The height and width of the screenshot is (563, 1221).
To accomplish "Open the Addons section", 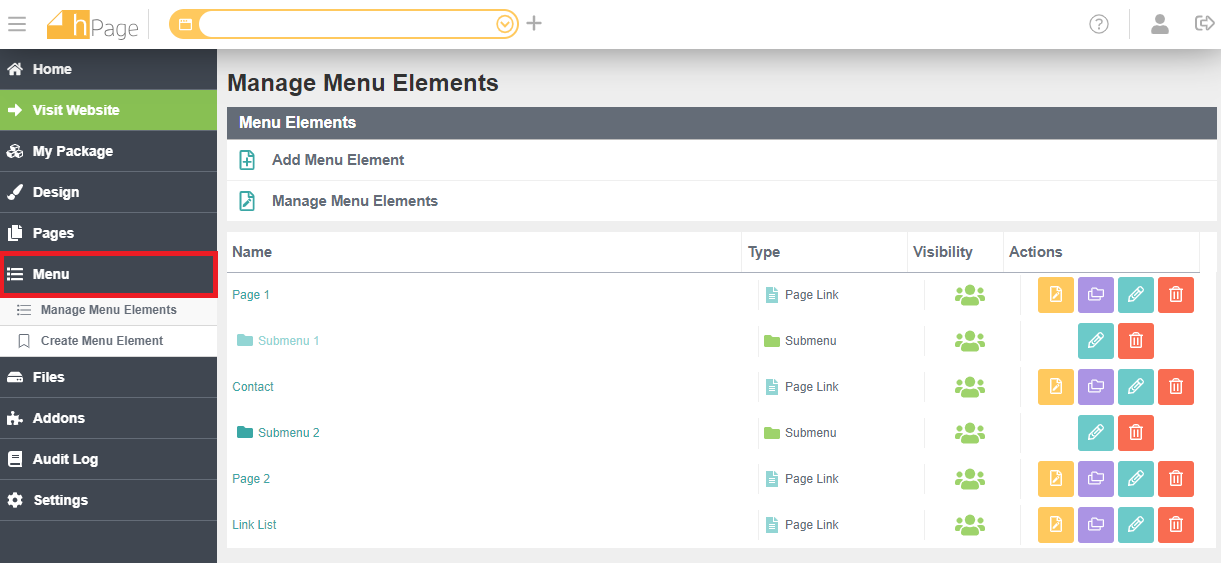I will tap(108, 418).
